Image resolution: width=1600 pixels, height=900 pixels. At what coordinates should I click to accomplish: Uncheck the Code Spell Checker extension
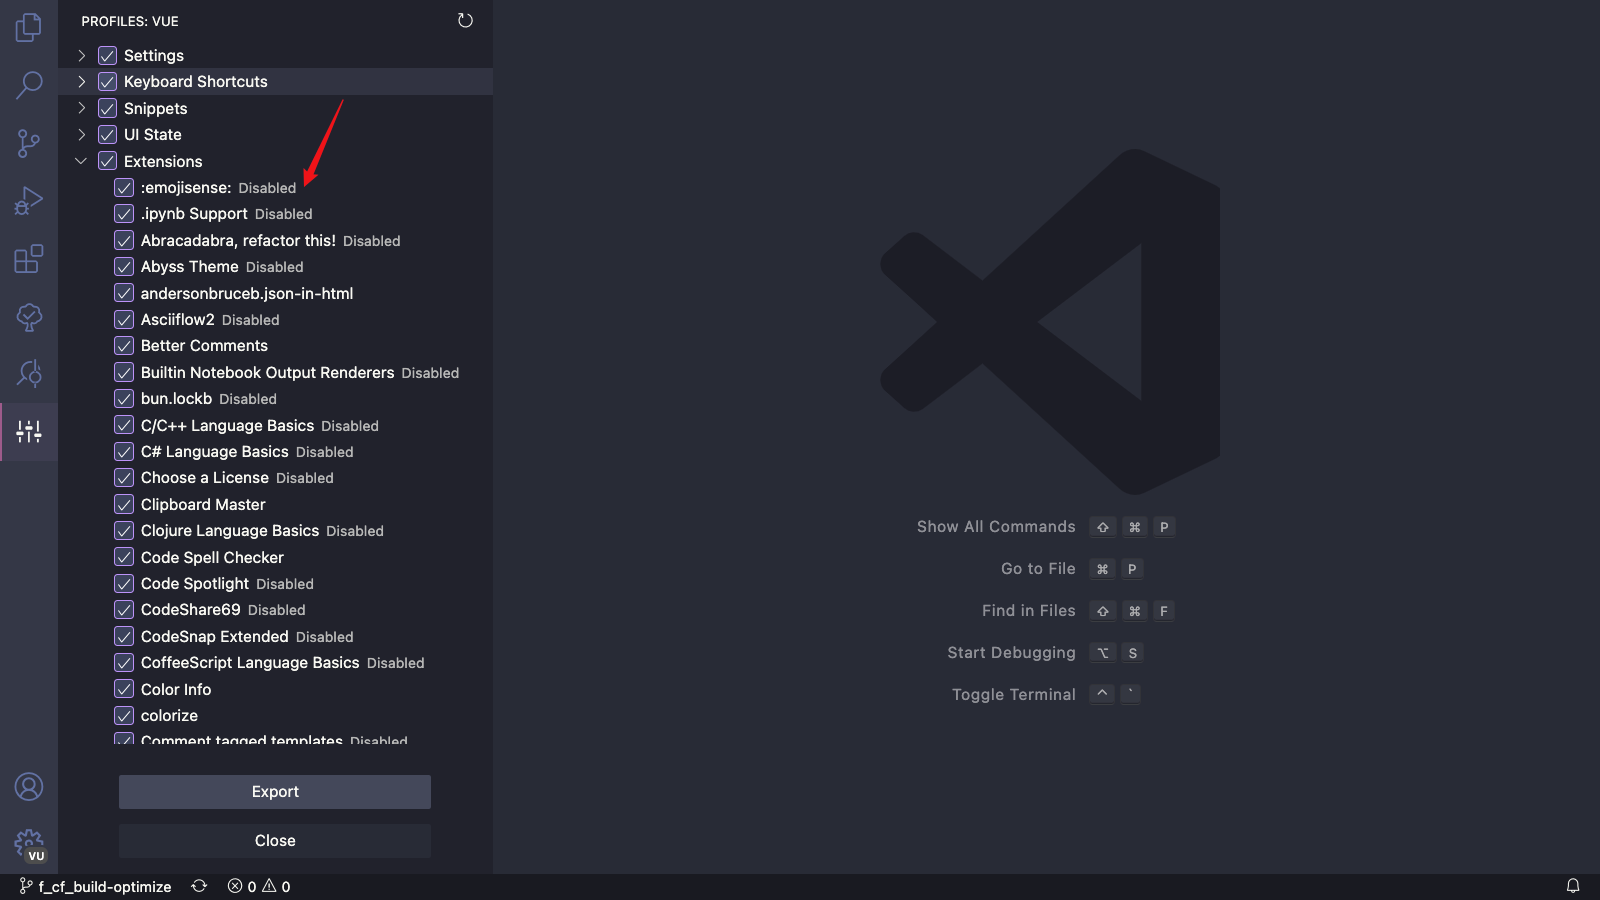tap(124, 557)
